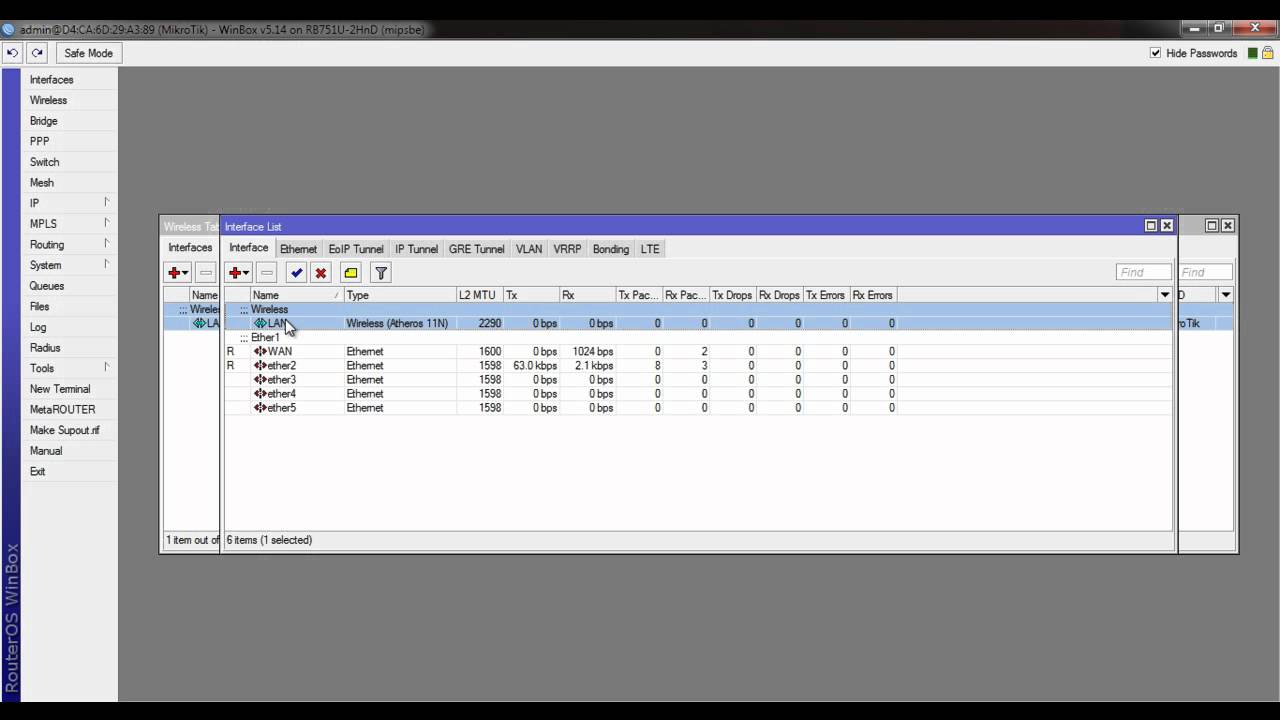Click the green CPU load indicator
This screenshot has width=1280, height=720.
(1253, 53)
